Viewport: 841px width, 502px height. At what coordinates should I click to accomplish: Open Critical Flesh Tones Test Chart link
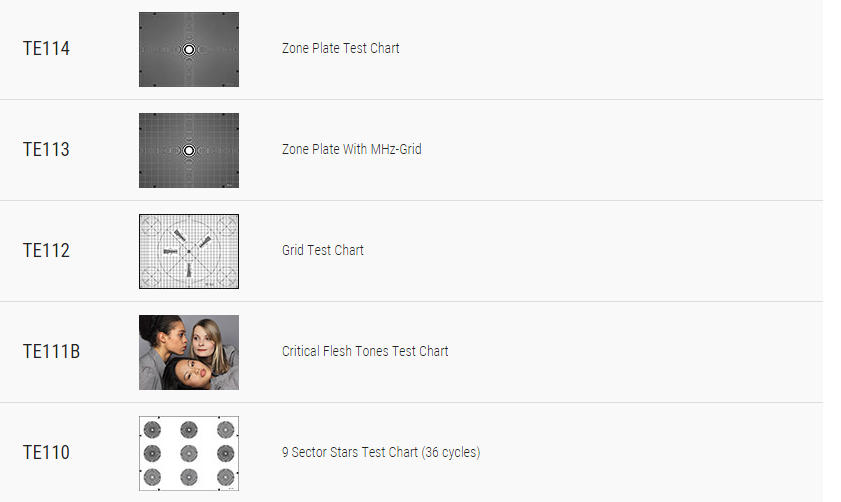(365, 351)
